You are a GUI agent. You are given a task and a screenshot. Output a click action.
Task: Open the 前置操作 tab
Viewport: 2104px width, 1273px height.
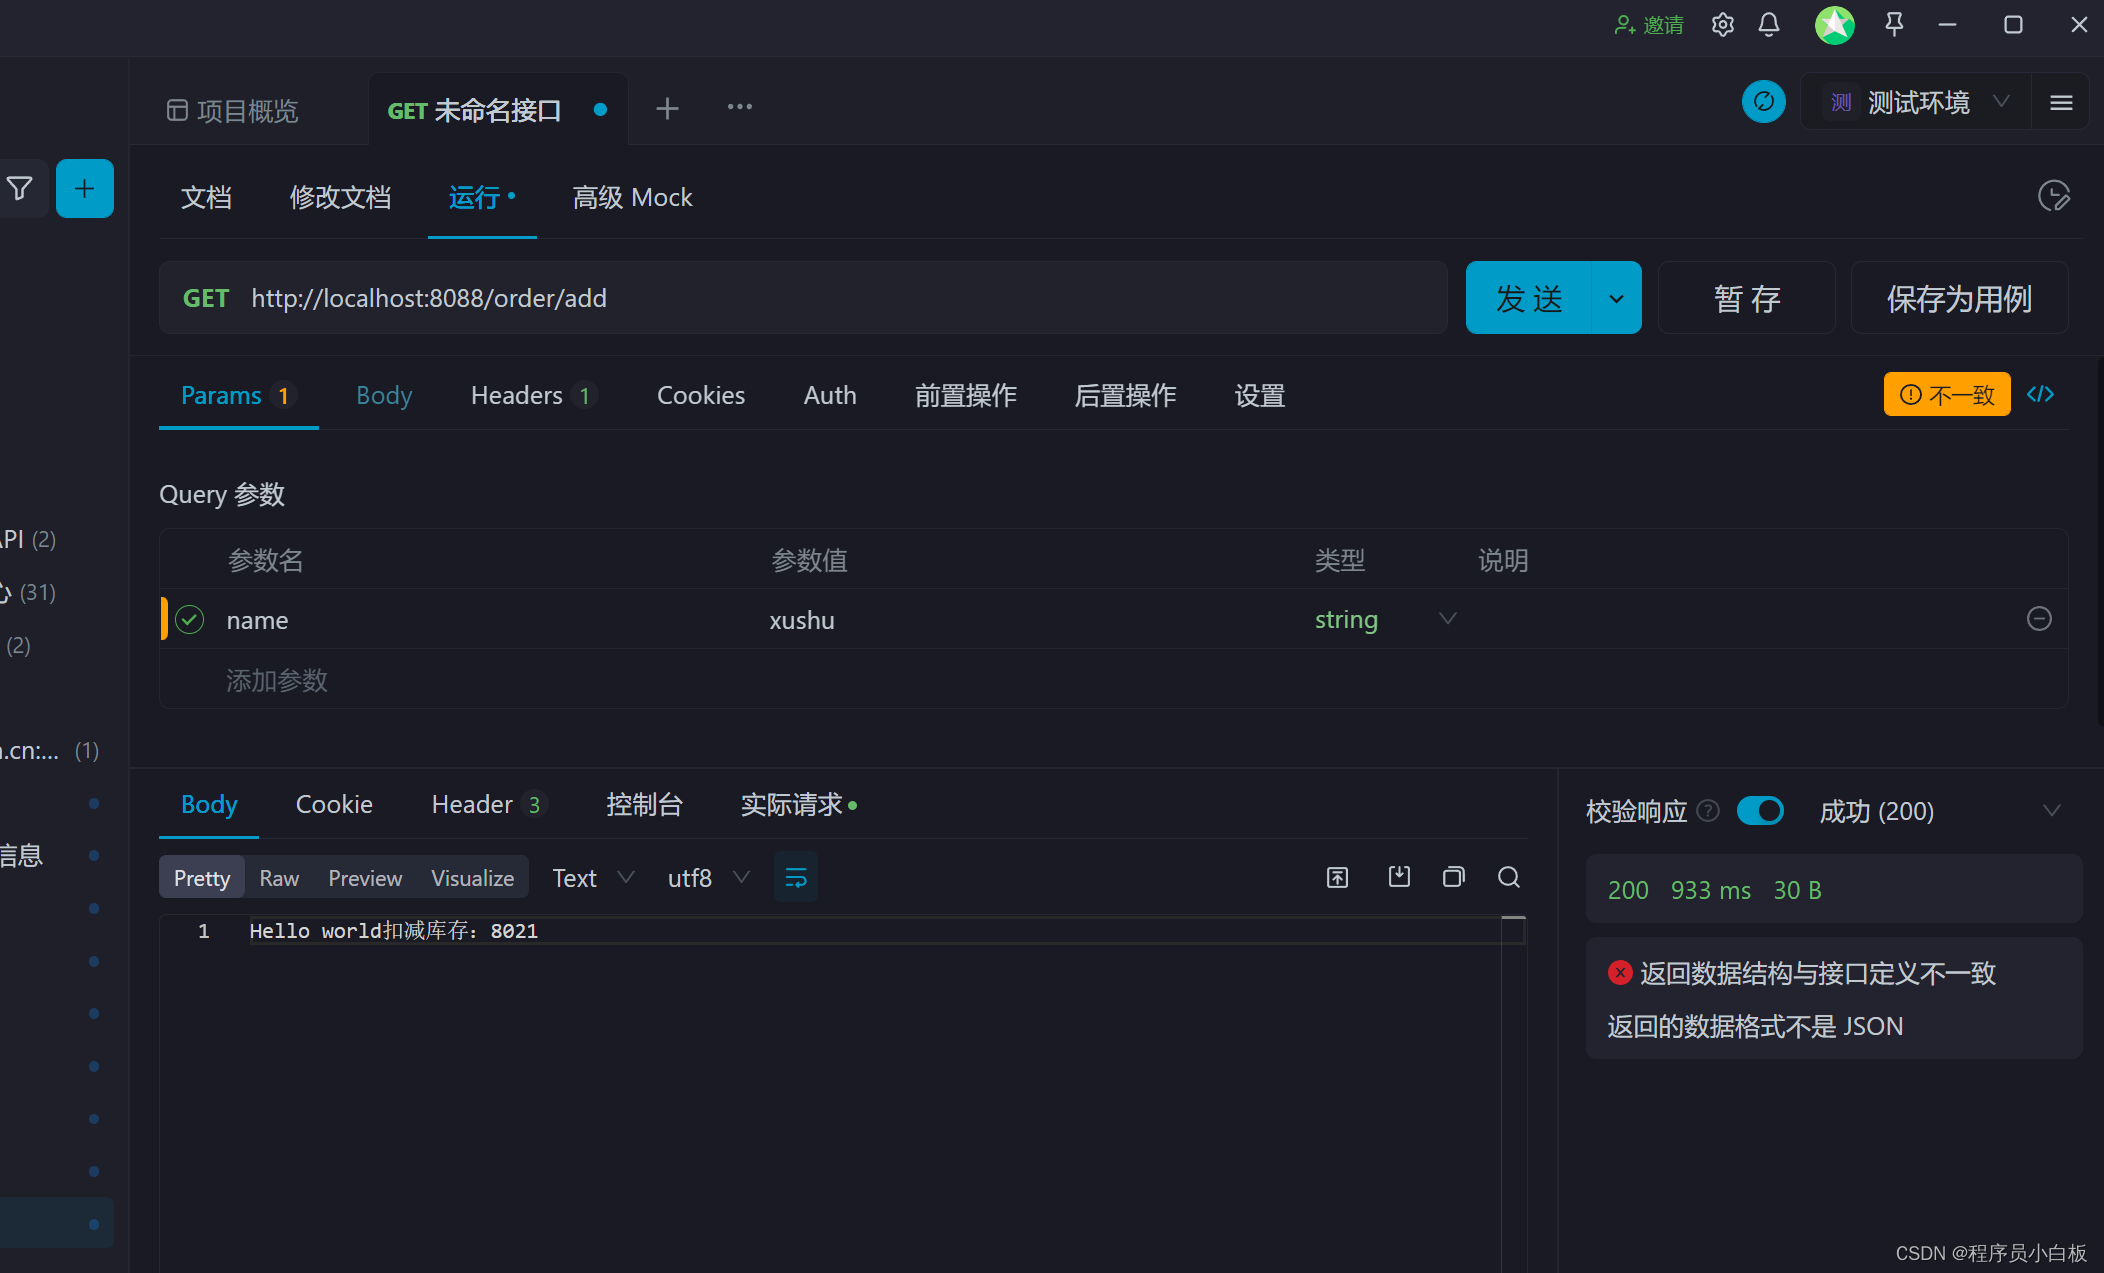[965, 396]
